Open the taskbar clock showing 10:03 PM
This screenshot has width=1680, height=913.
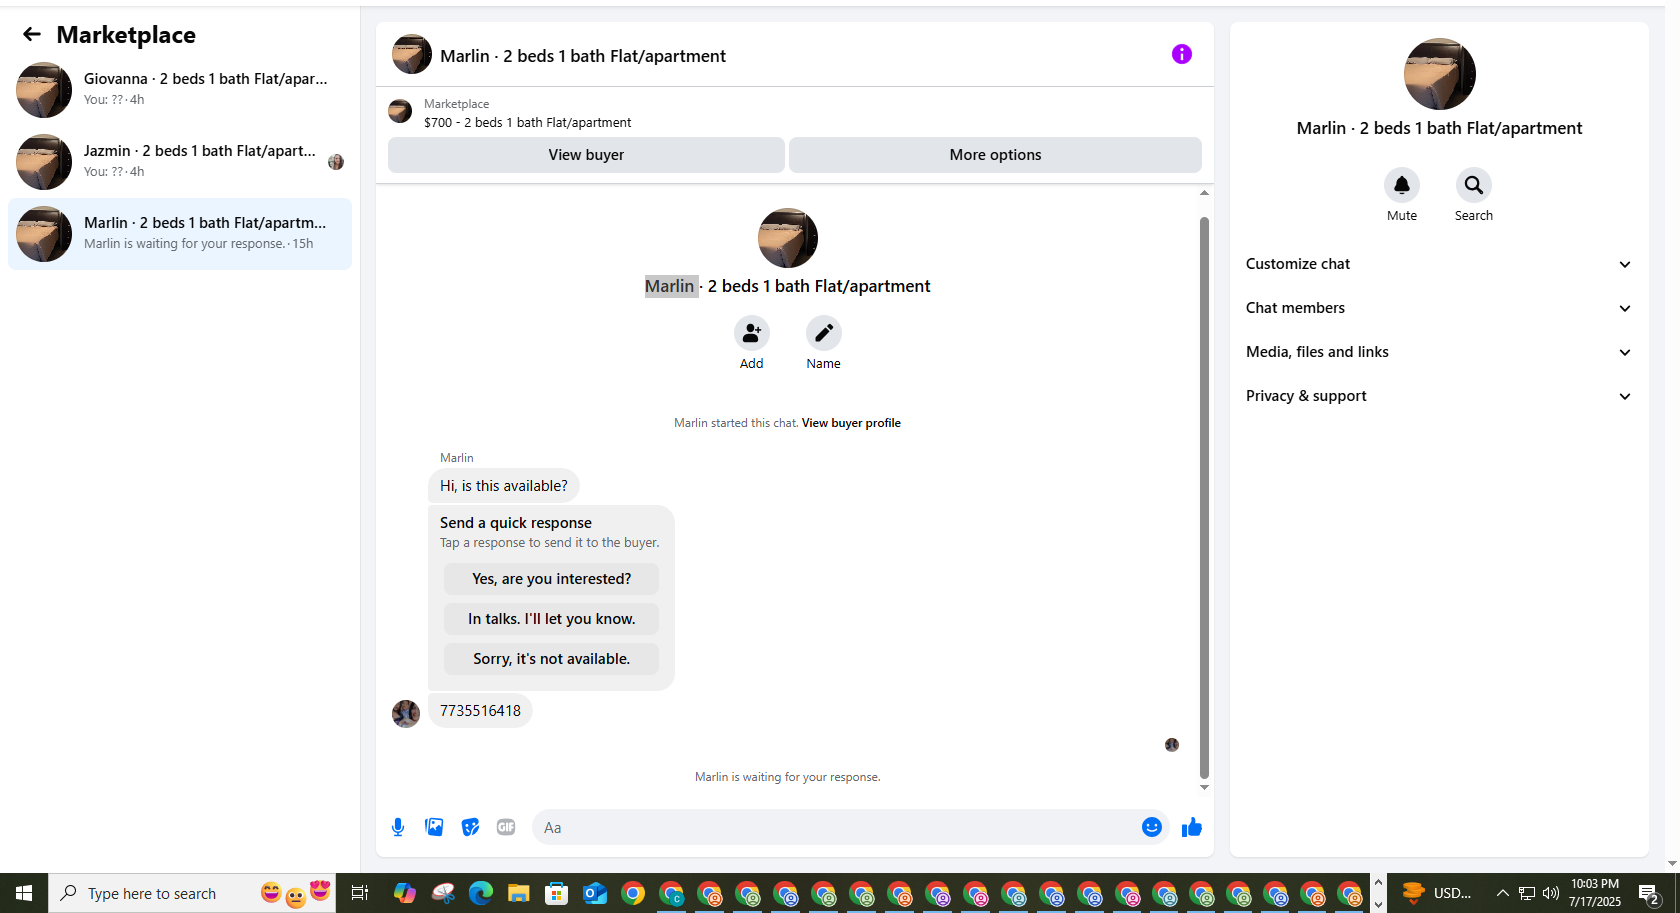coord(1594,893)
